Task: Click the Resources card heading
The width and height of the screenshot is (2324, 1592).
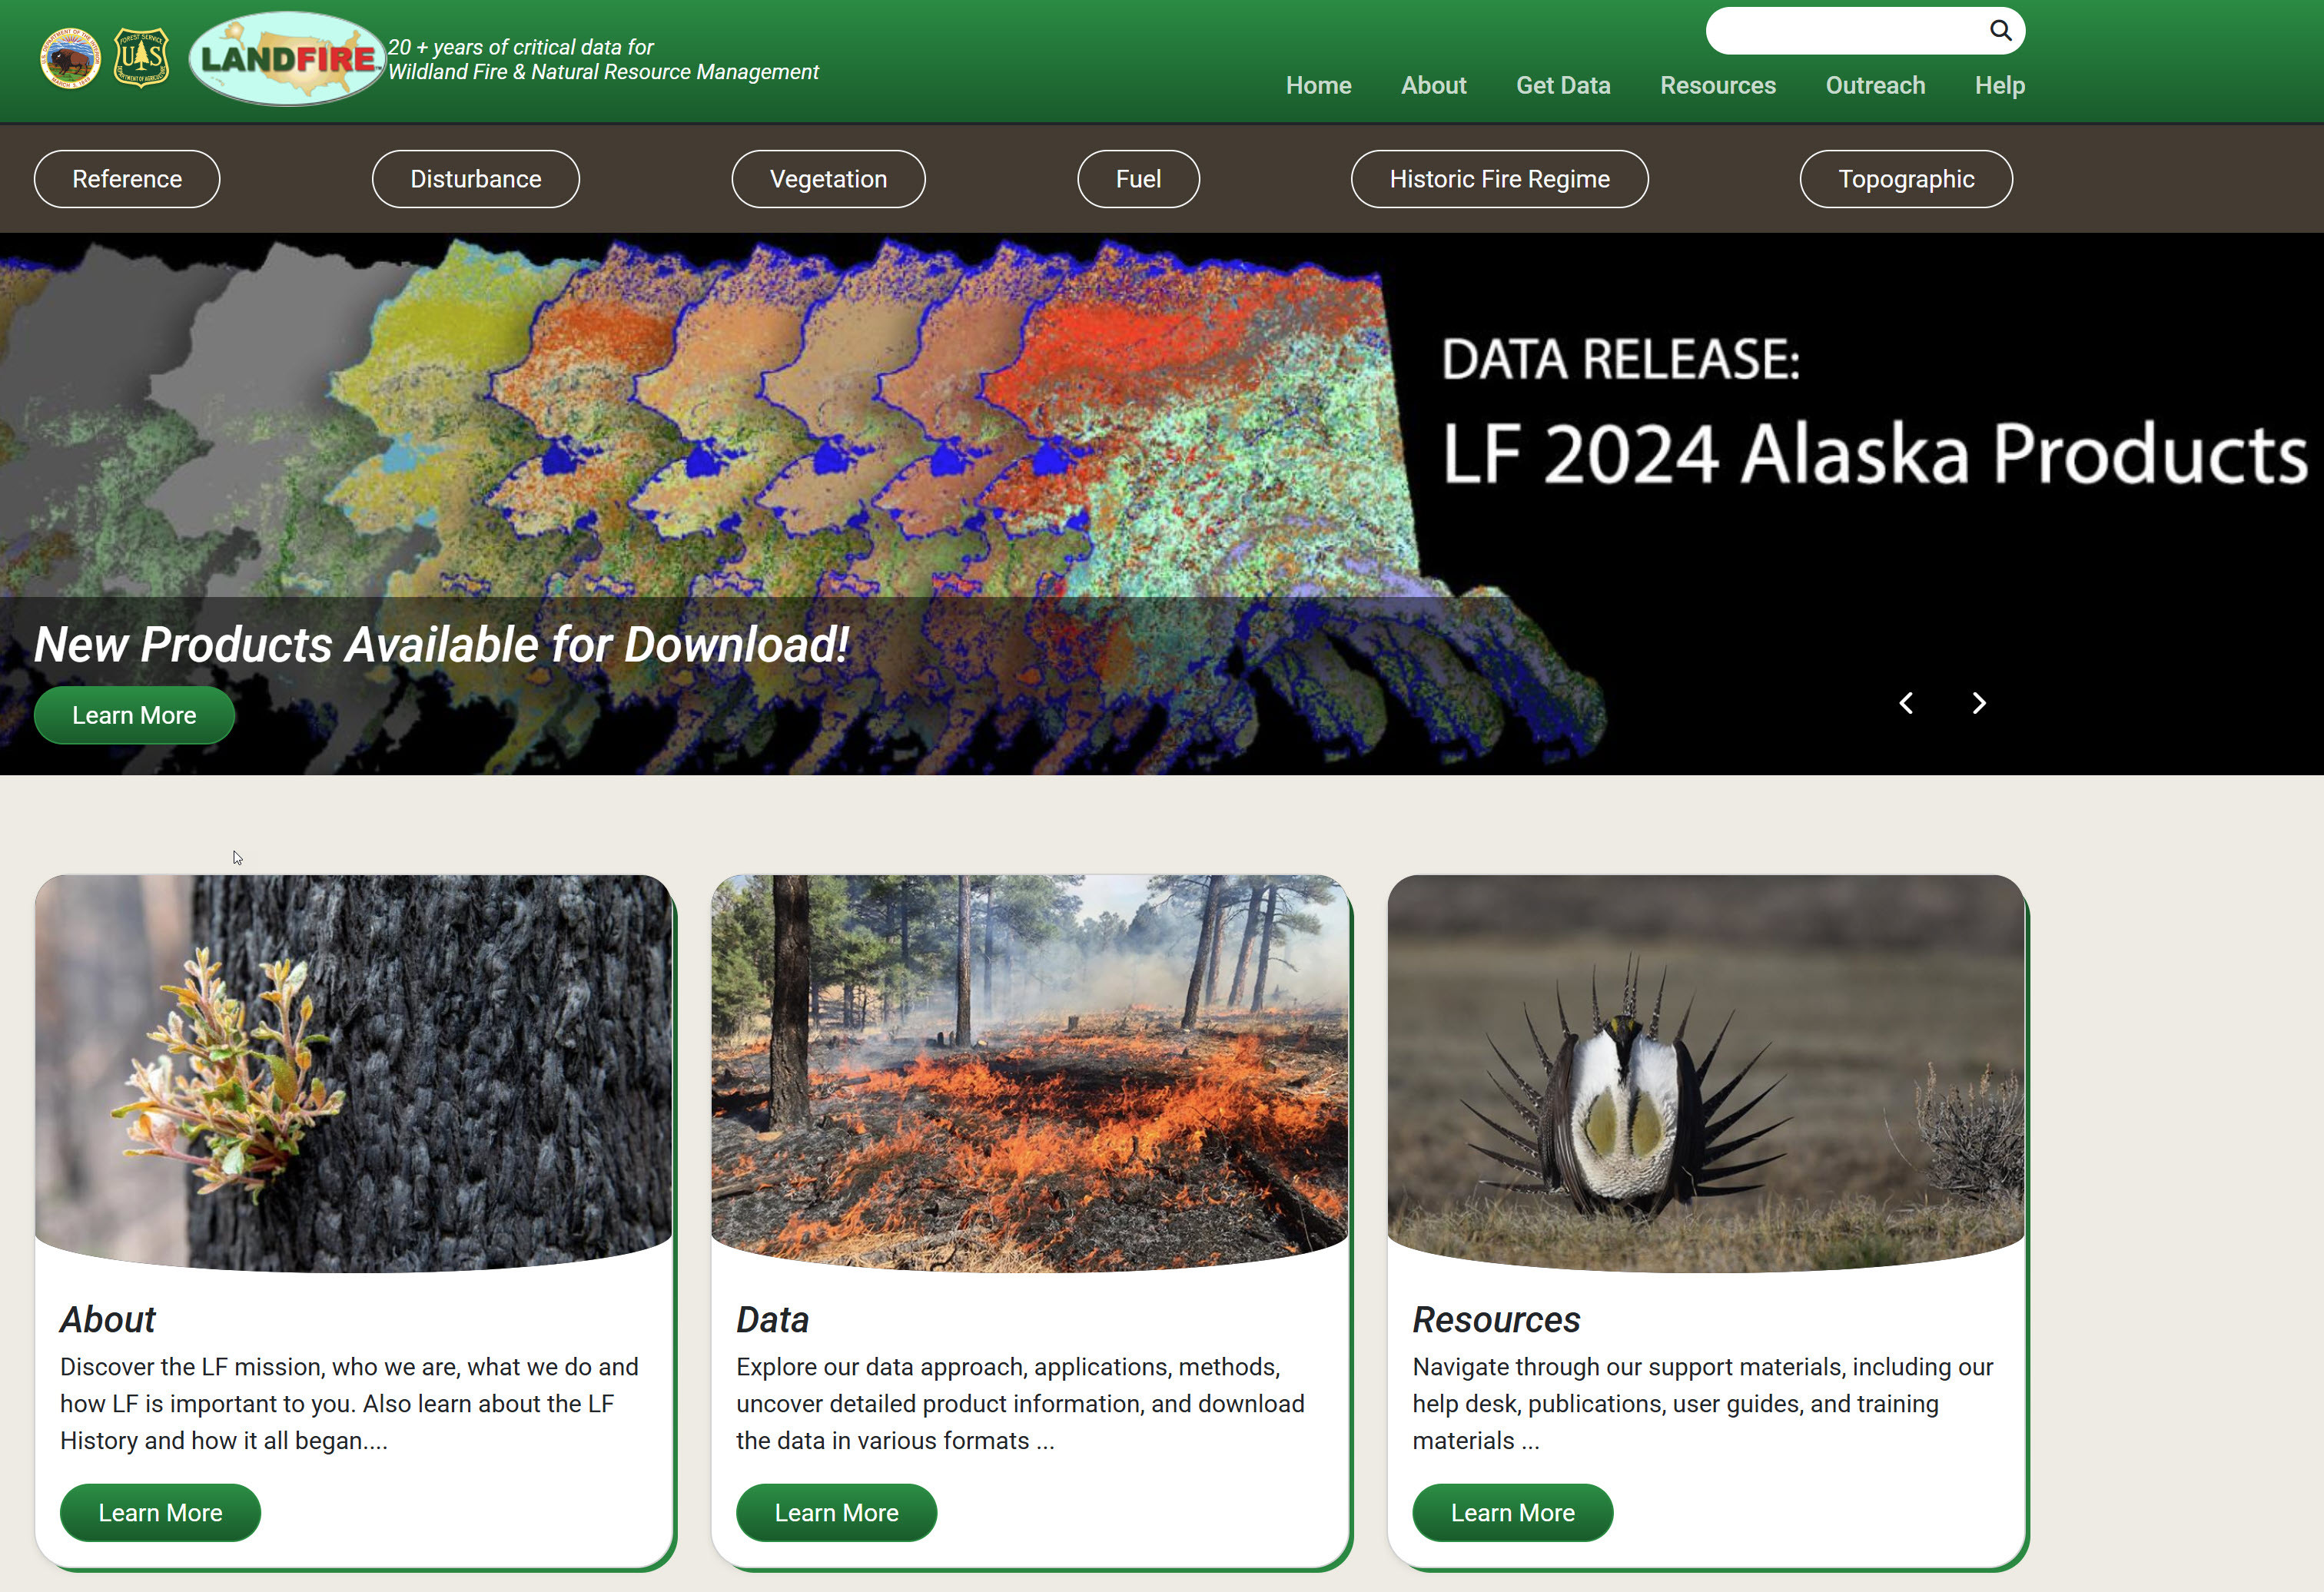Action: [1496, 1319]
